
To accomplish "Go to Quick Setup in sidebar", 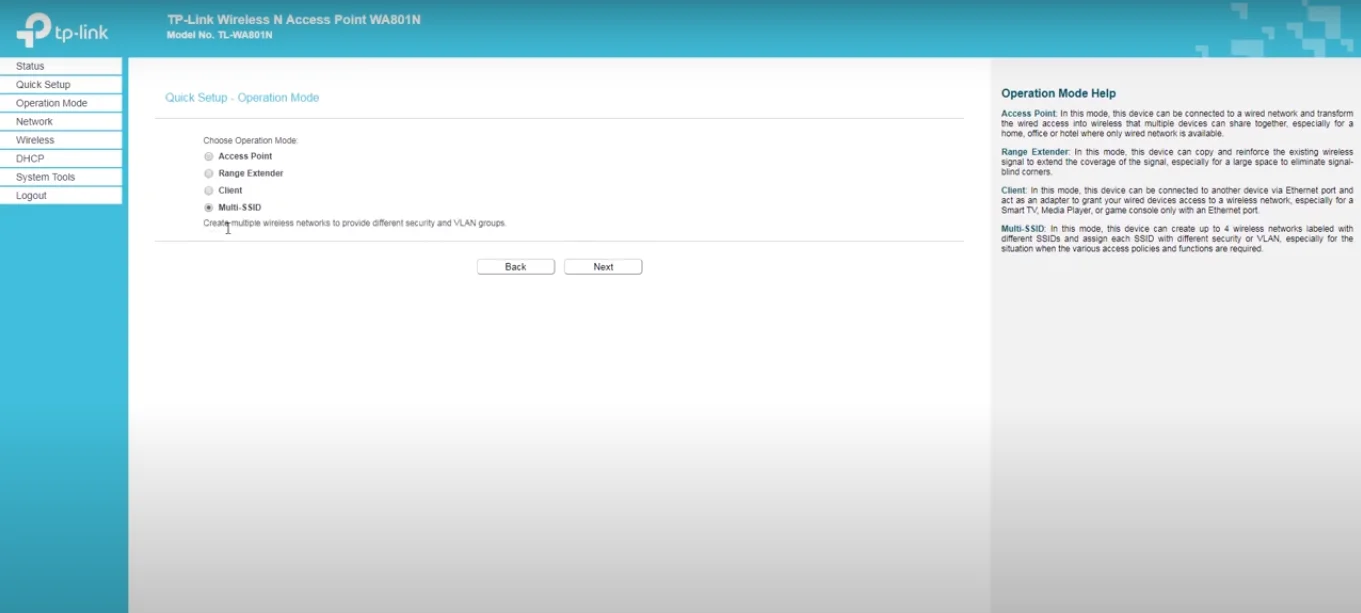I will 43,85.
